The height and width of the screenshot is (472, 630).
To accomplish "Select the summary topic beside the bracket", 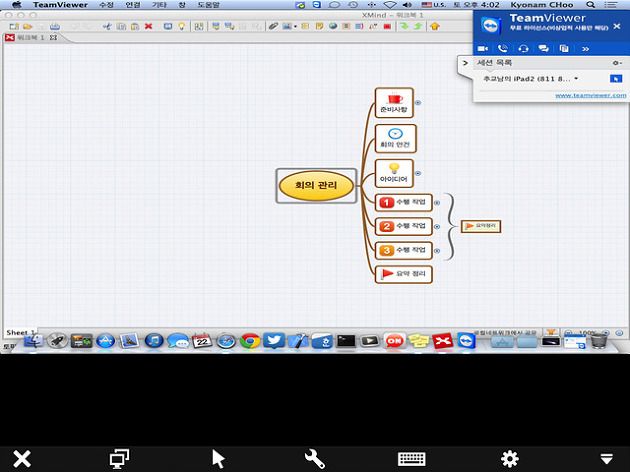I will pos(481,226).
